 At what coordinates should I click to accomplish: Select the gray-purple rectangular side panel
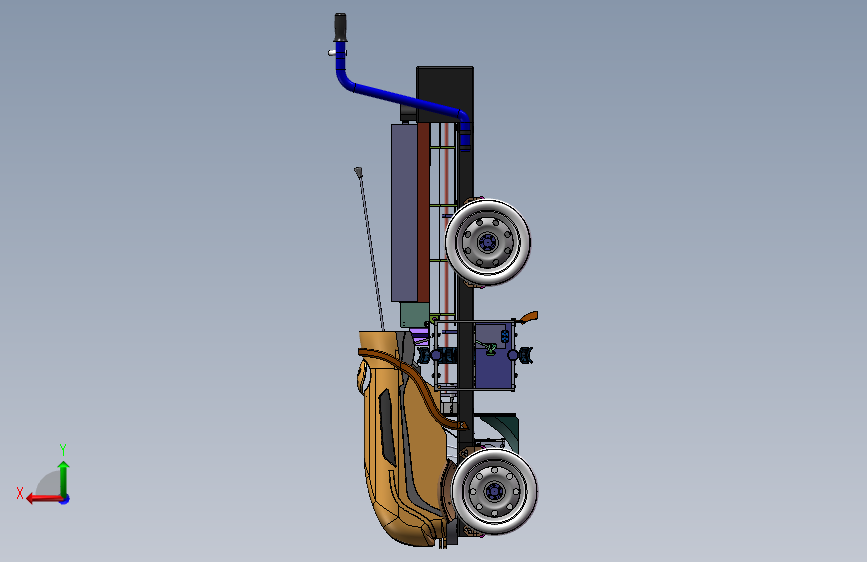coord(404,213)
